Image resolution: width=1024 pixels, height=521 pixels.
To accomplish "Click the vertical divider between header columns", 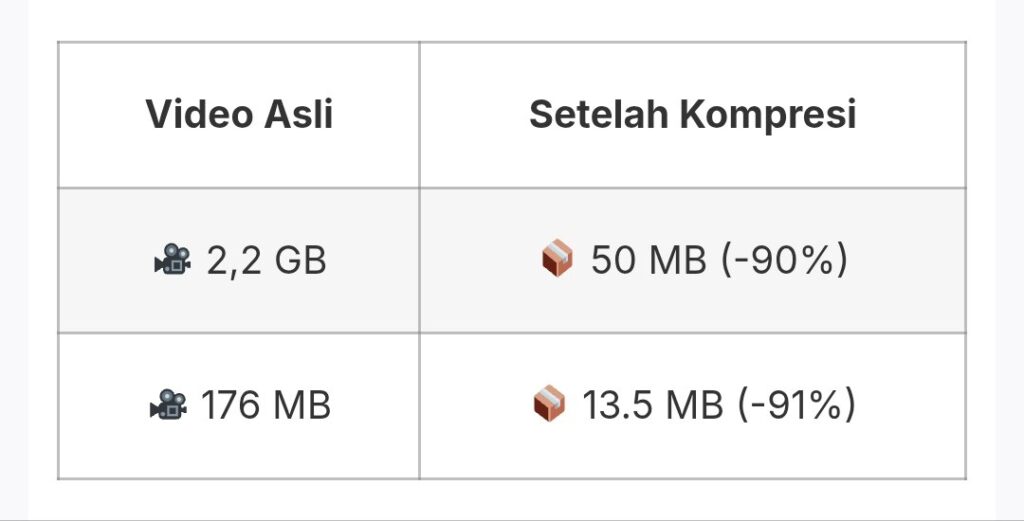I will 419,115.
